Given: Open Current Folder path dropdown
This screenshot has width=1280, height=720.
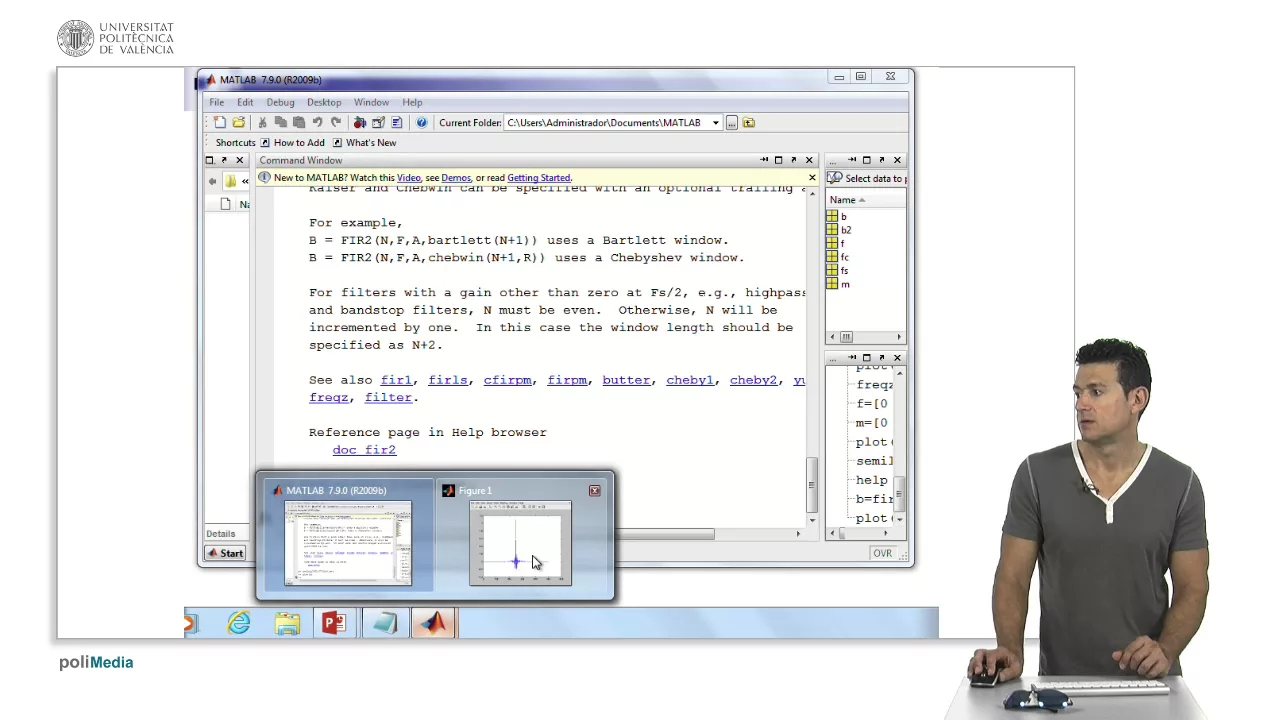Looking at the screenshot, I should [715, 123].
